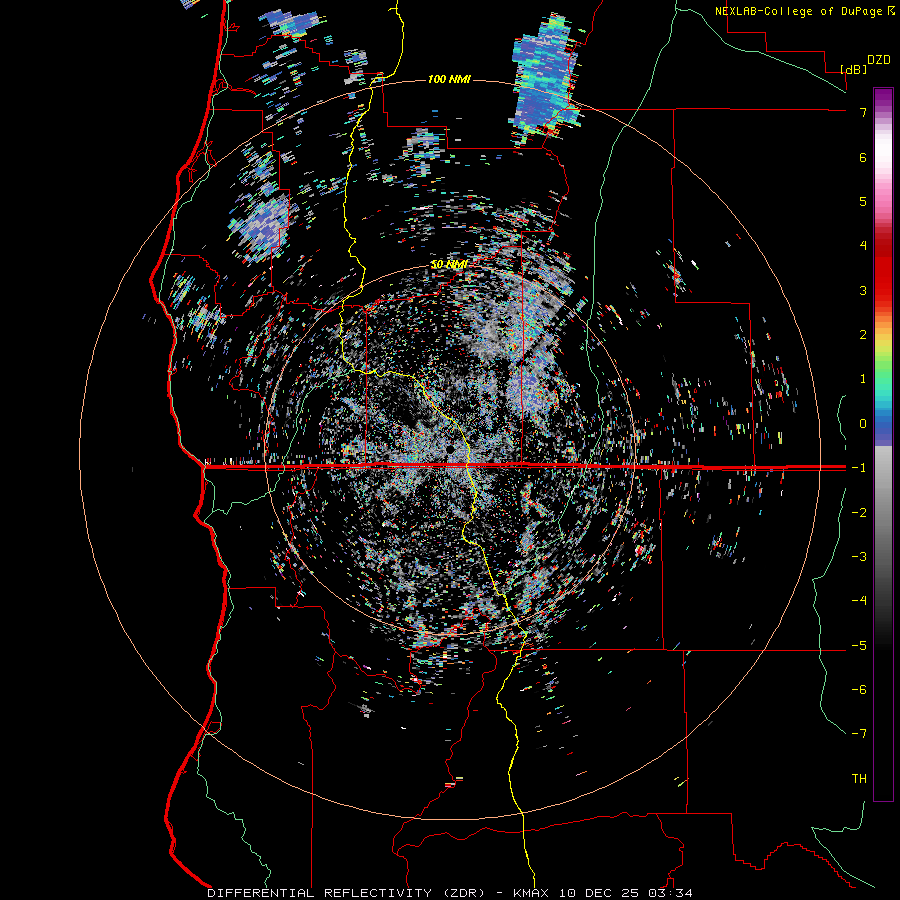Click the positive 7 scale value
This screenshot has height=900, width=900.
[x=863, y=112]
